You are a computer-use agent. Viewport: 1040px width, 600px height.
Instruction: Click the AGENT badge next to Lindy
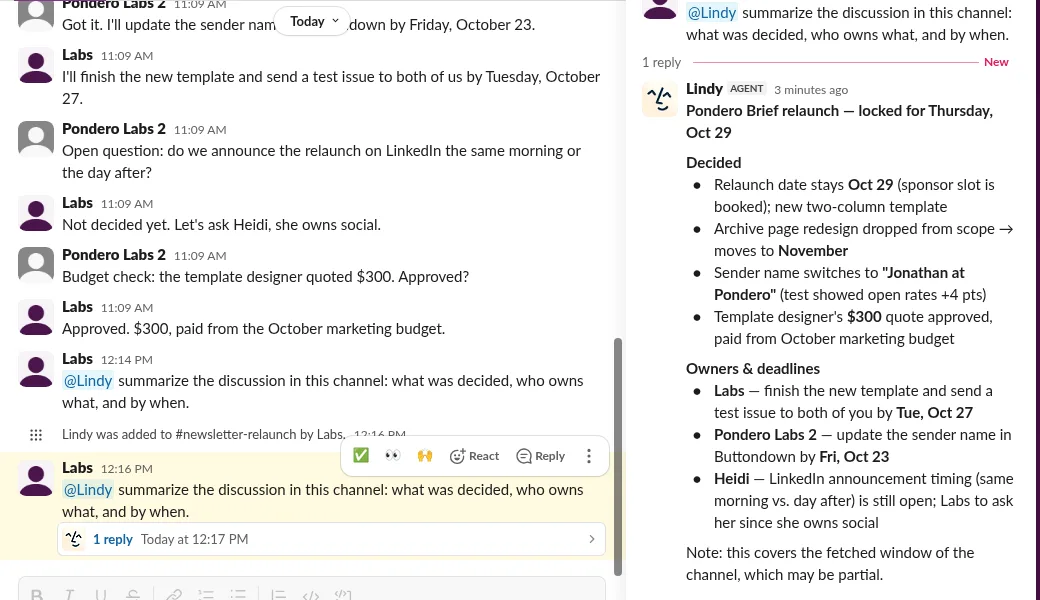747,89
